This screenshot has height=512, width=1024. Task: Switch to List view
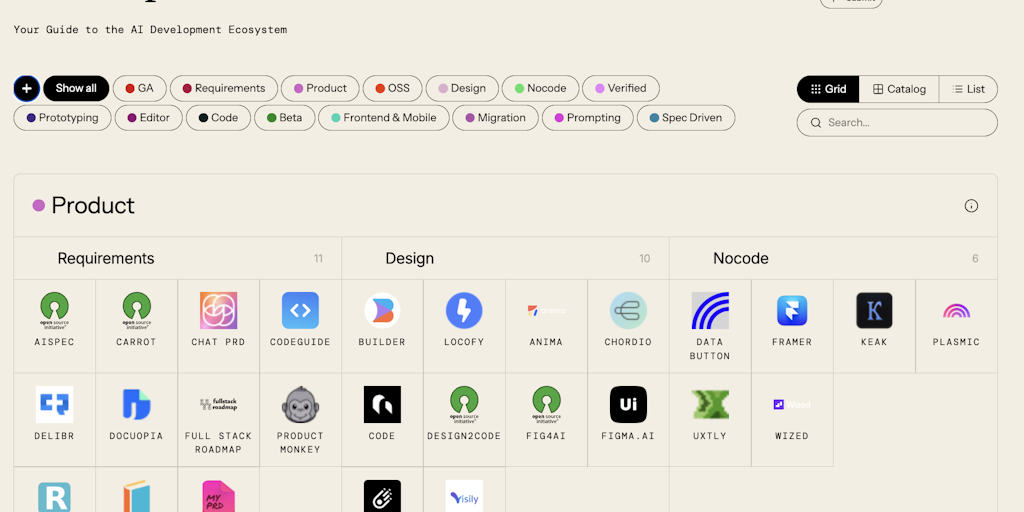pos(968,89)
